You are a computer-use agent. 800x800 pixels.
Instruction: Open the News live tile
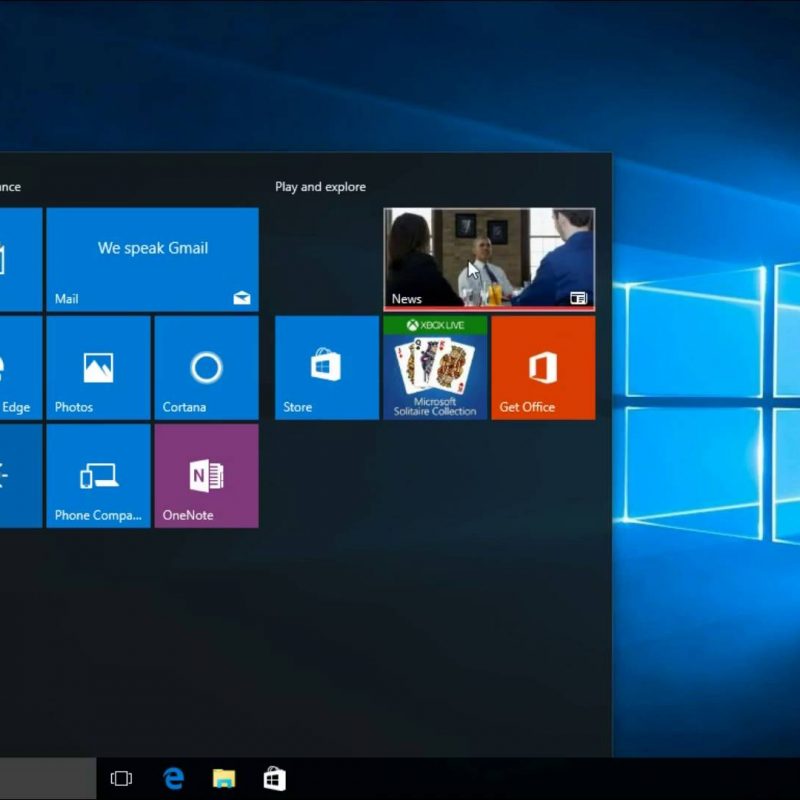click(x=489, y=259)
